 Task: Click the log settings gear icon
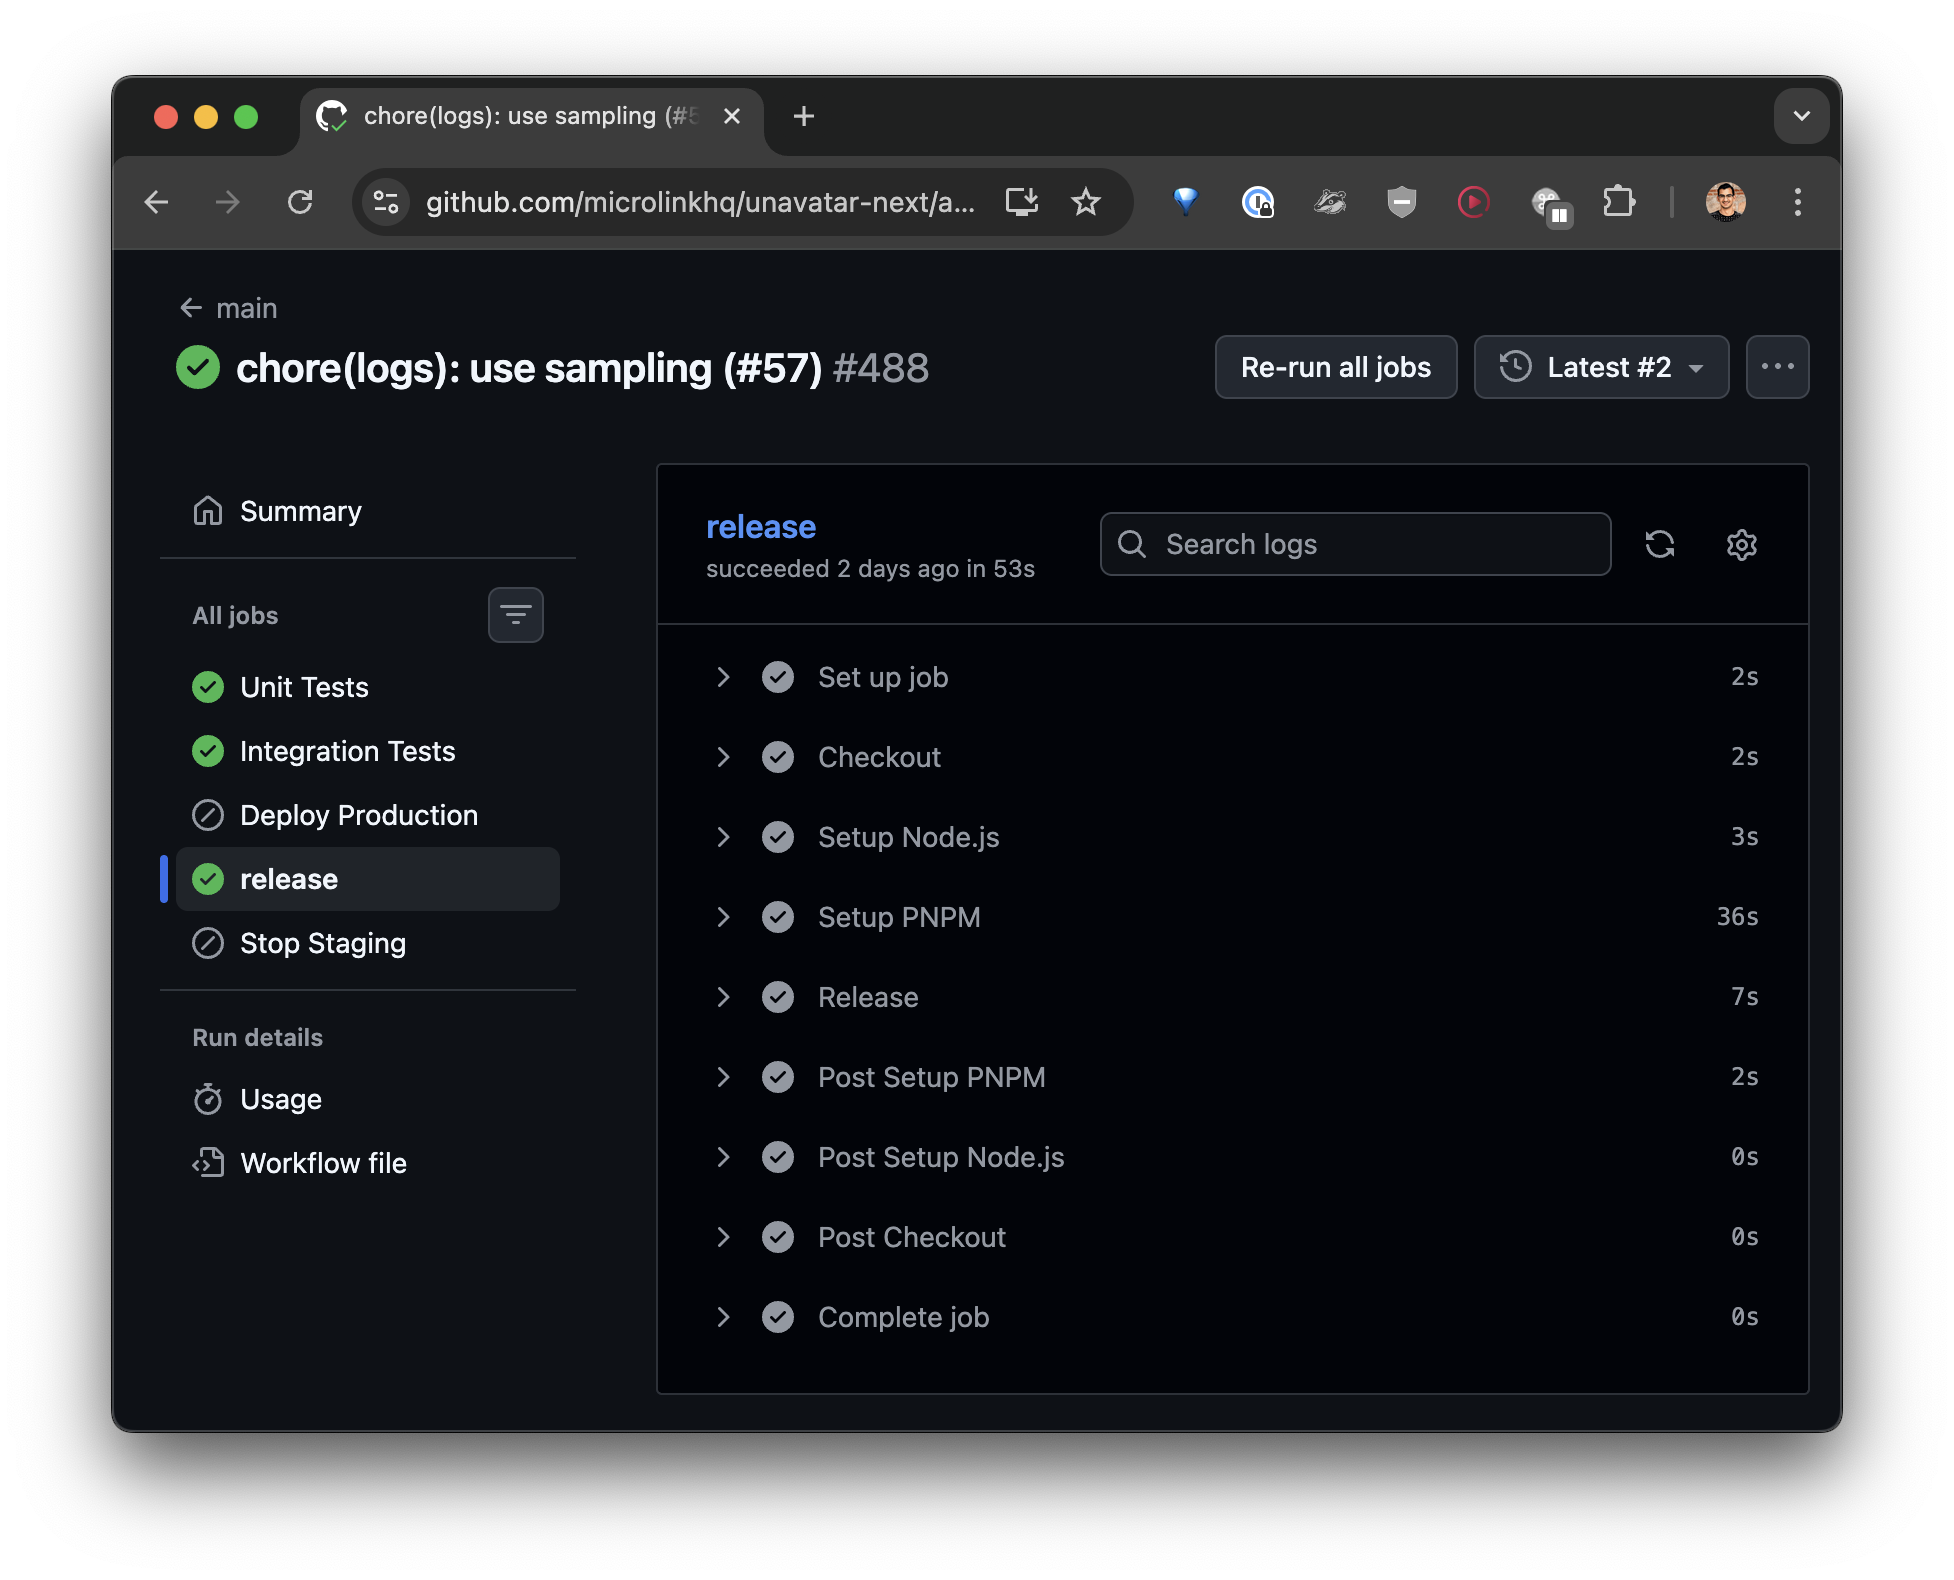click(x=1741, y=545)
